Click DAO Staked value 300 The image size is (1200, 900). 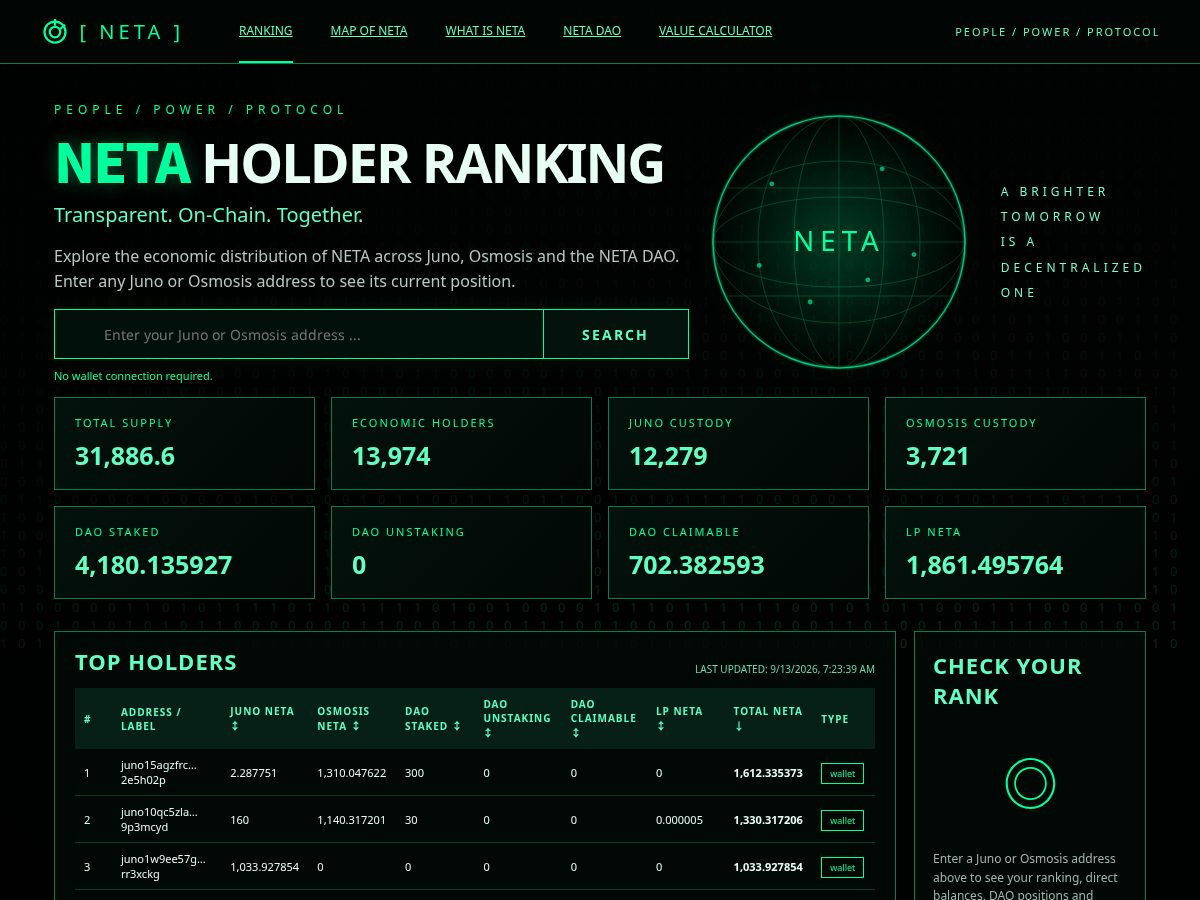coord(414,773)
